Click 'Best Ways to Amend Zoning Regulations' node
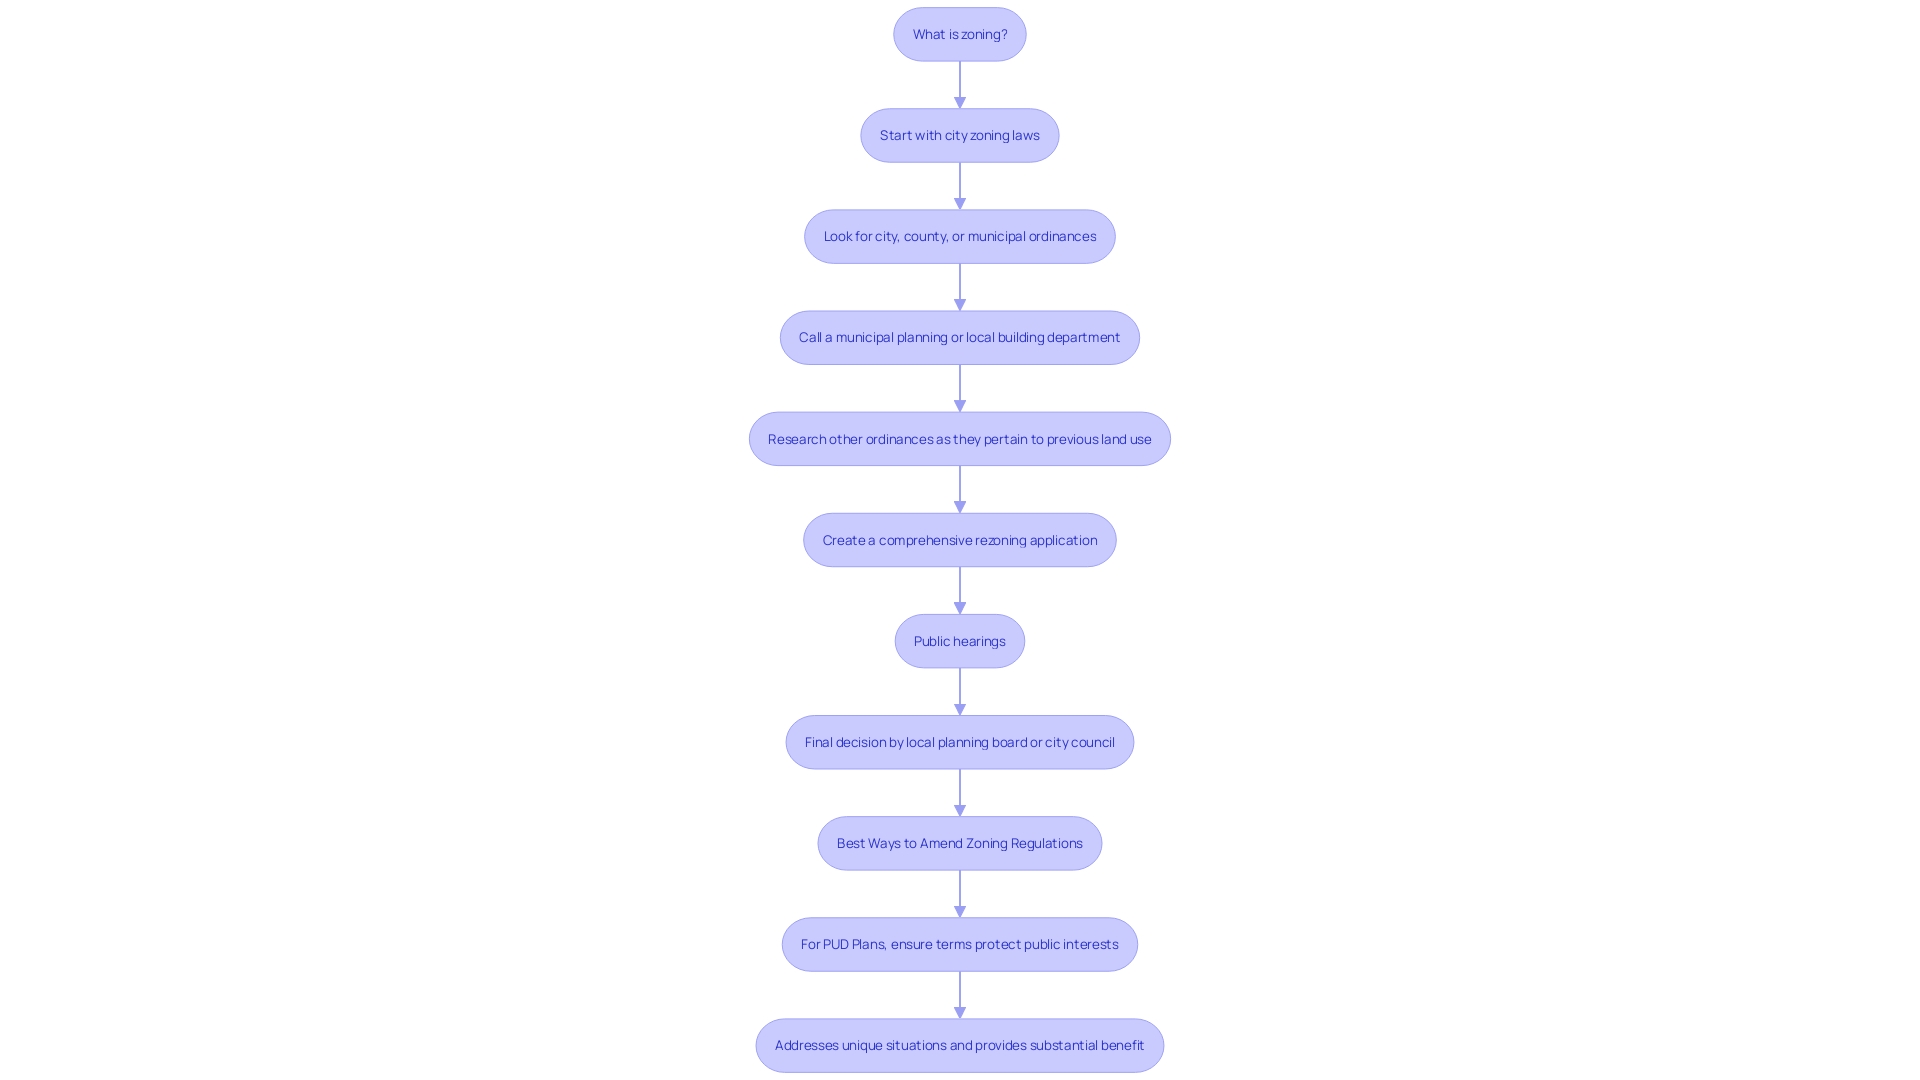Image resolution: width=1920 pixels, height=1080 pixels. [960, 843]
